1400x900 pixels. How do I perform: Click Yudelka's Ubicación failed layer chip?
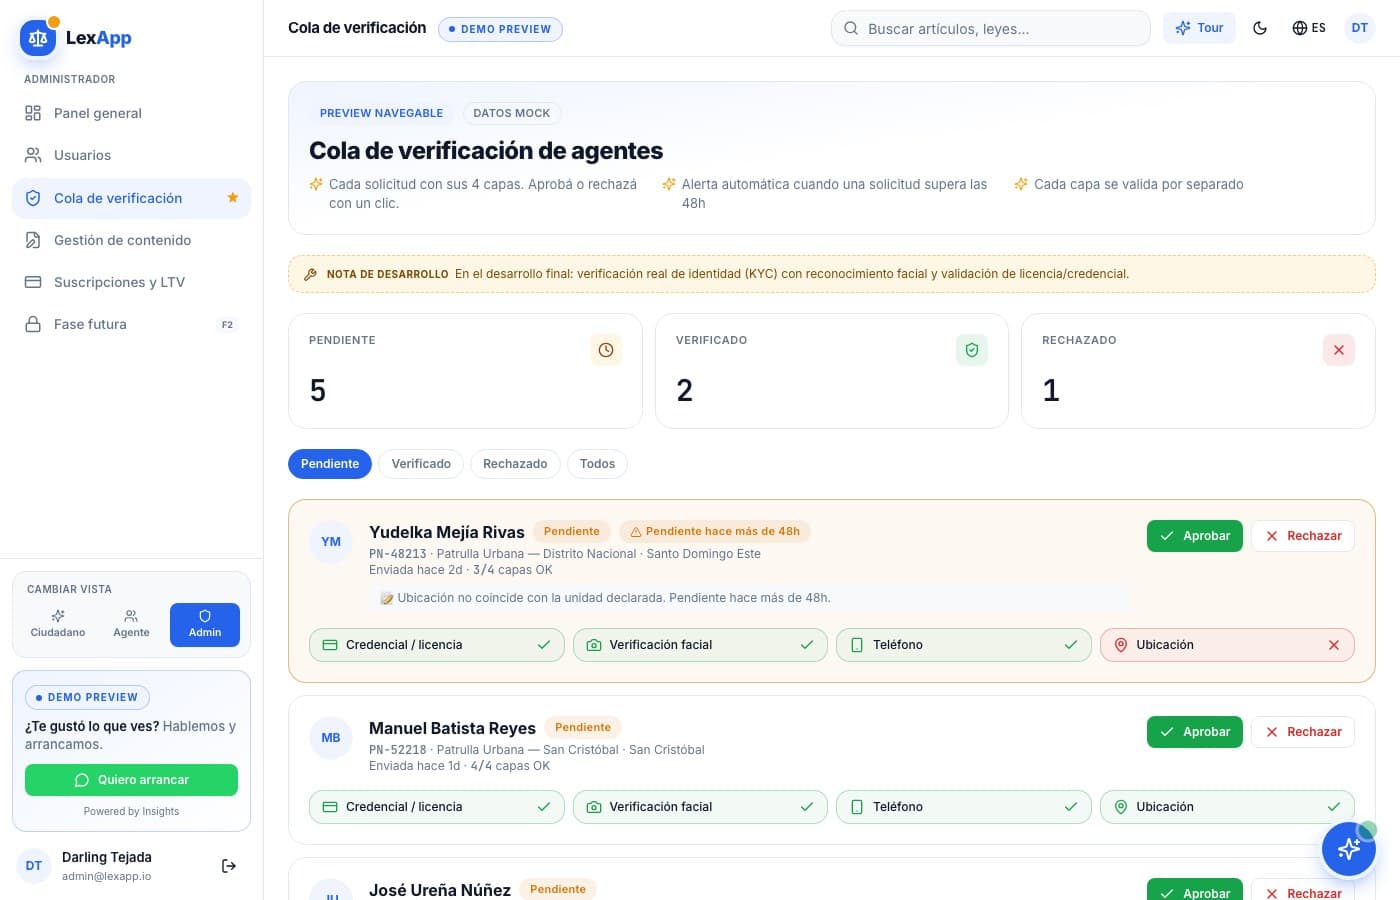pos(1227,645)
